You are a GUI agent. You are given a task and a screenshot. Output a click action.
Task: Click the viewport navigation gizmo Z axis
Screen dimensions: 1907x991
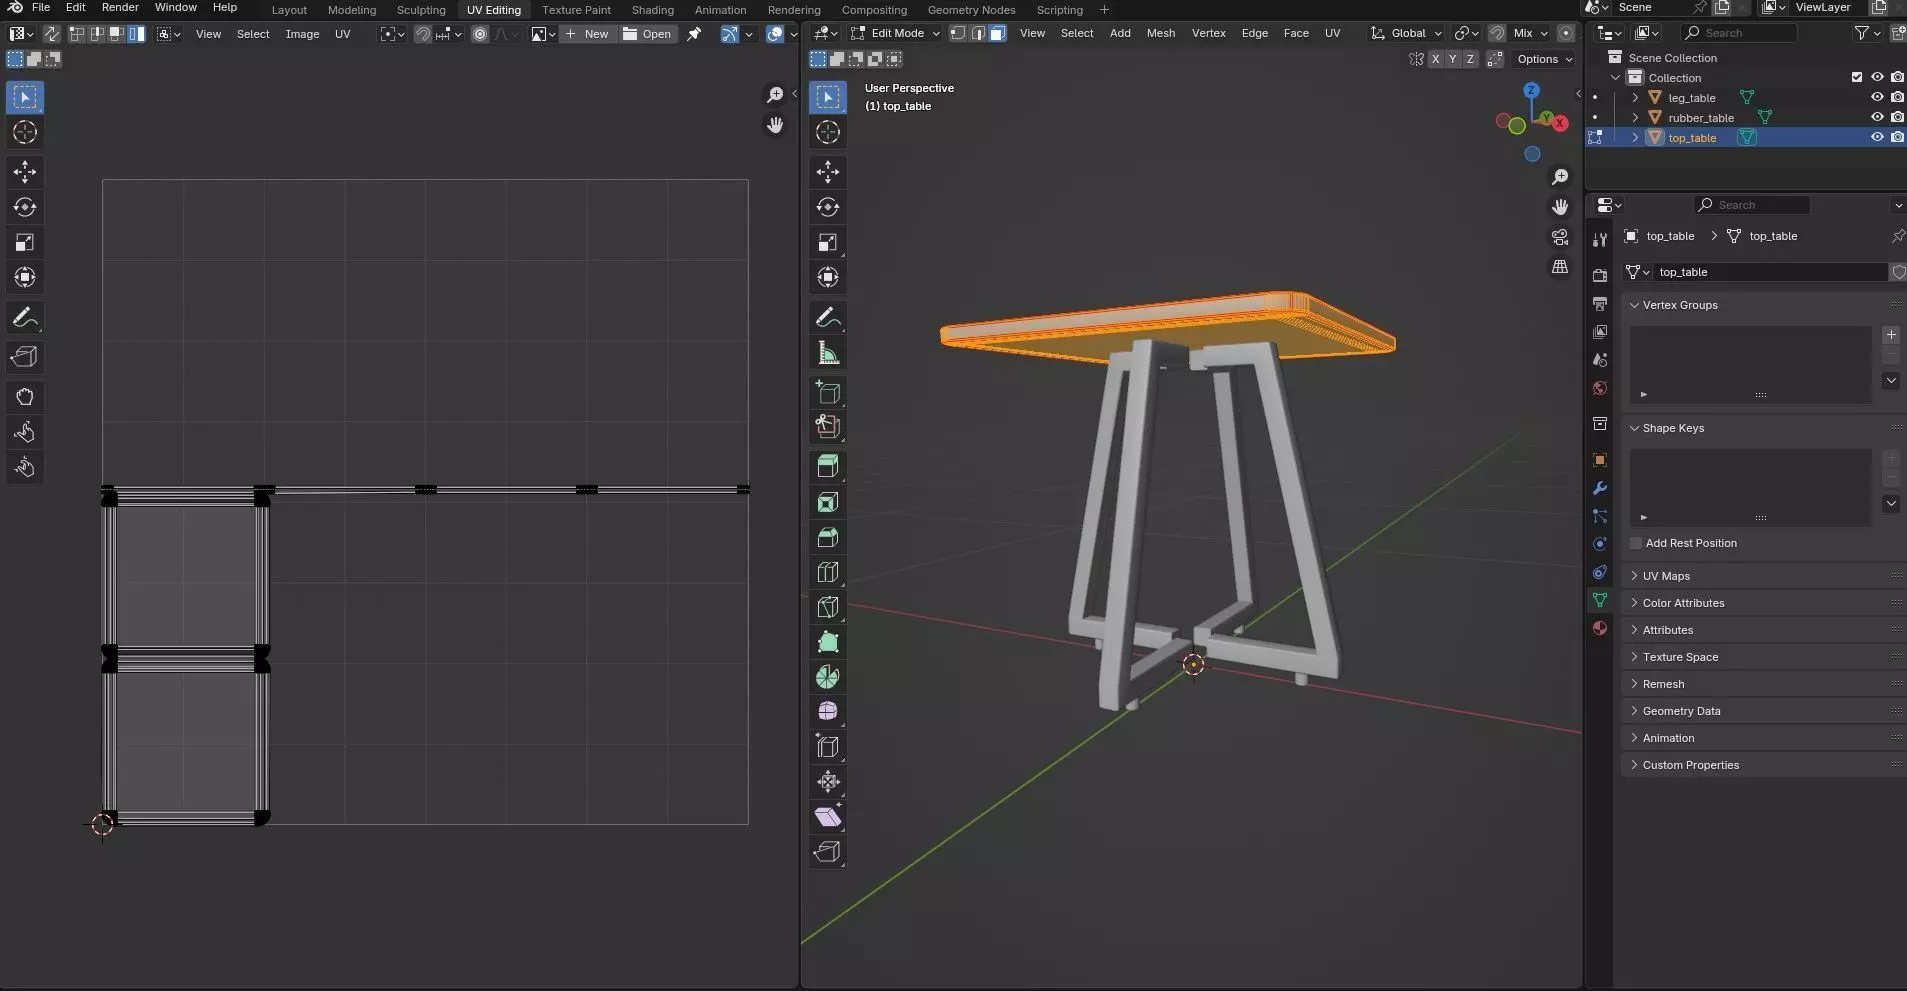1531,90
